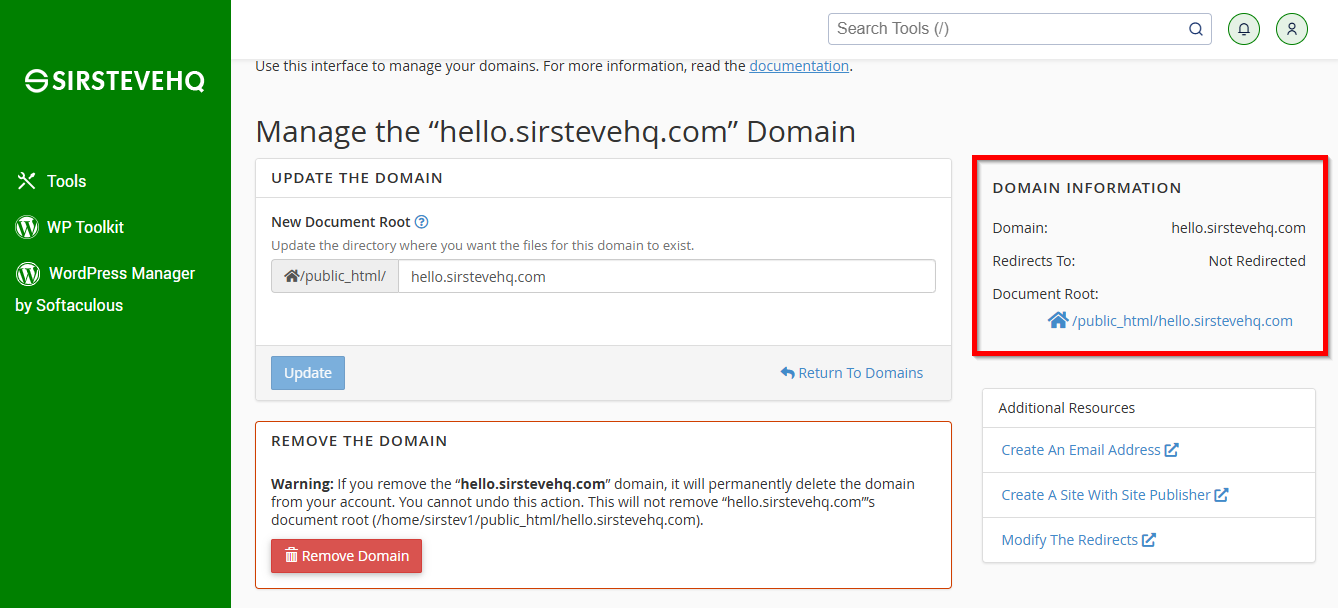Click external link icon after Site Publisher
1338x608 pixels.
tap(1221, 495)
